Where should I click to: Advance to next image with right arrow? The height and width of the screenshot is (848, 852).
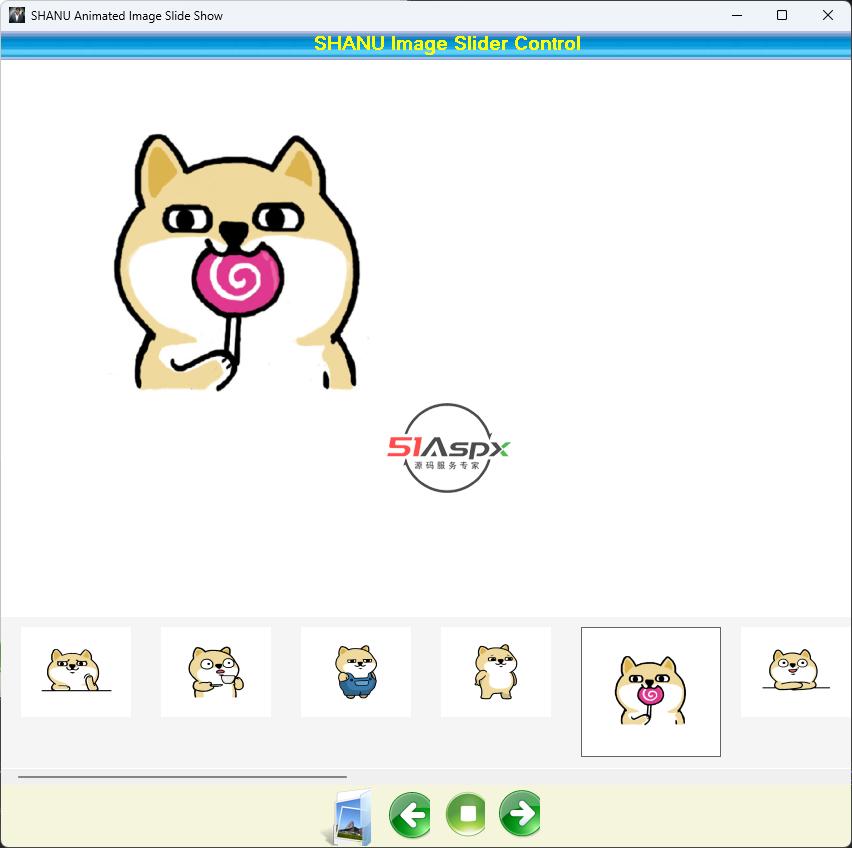521,813
